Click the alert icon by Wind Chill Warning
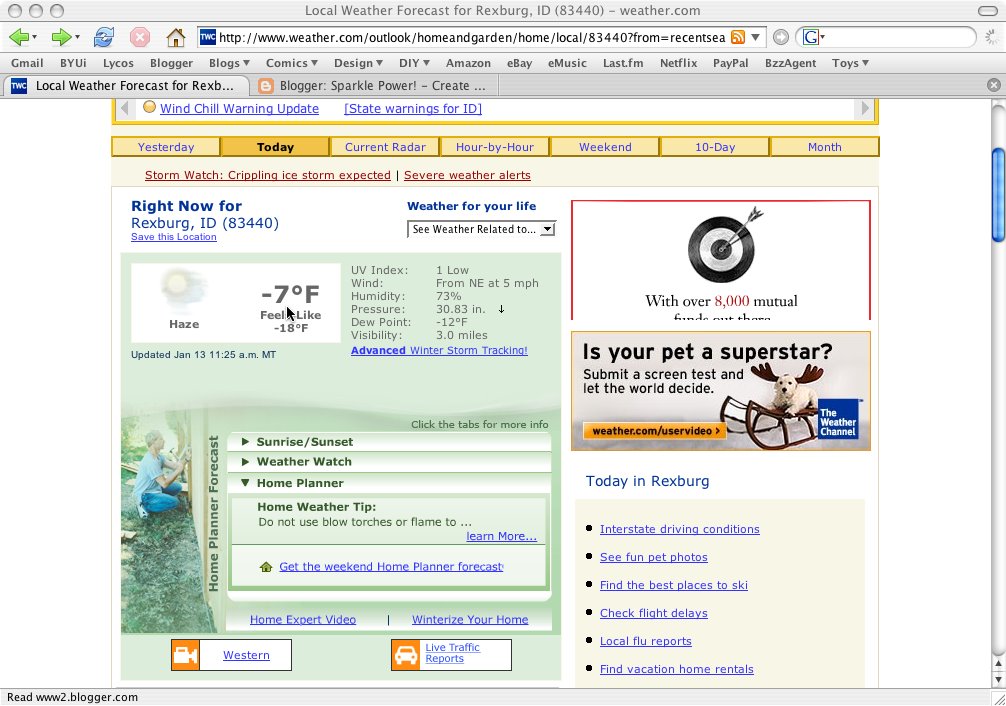 tap(149, 107)
